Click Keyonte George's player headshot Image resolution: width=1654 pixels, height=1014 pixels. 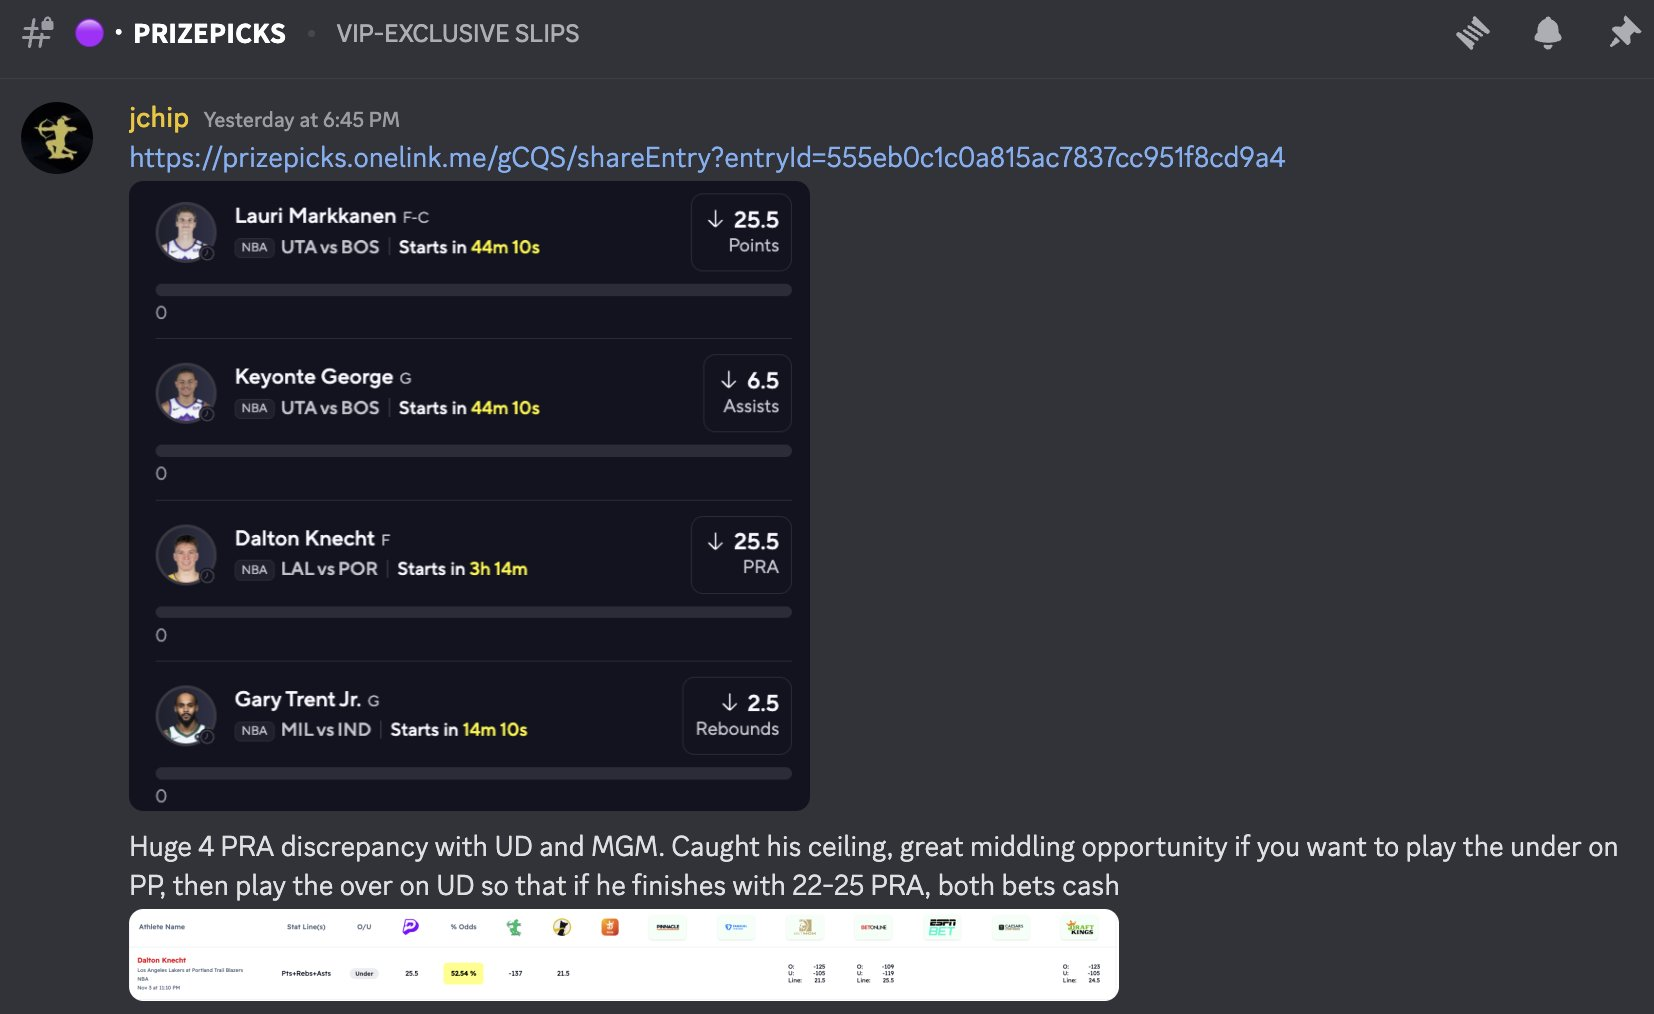(x=186, y=393)
